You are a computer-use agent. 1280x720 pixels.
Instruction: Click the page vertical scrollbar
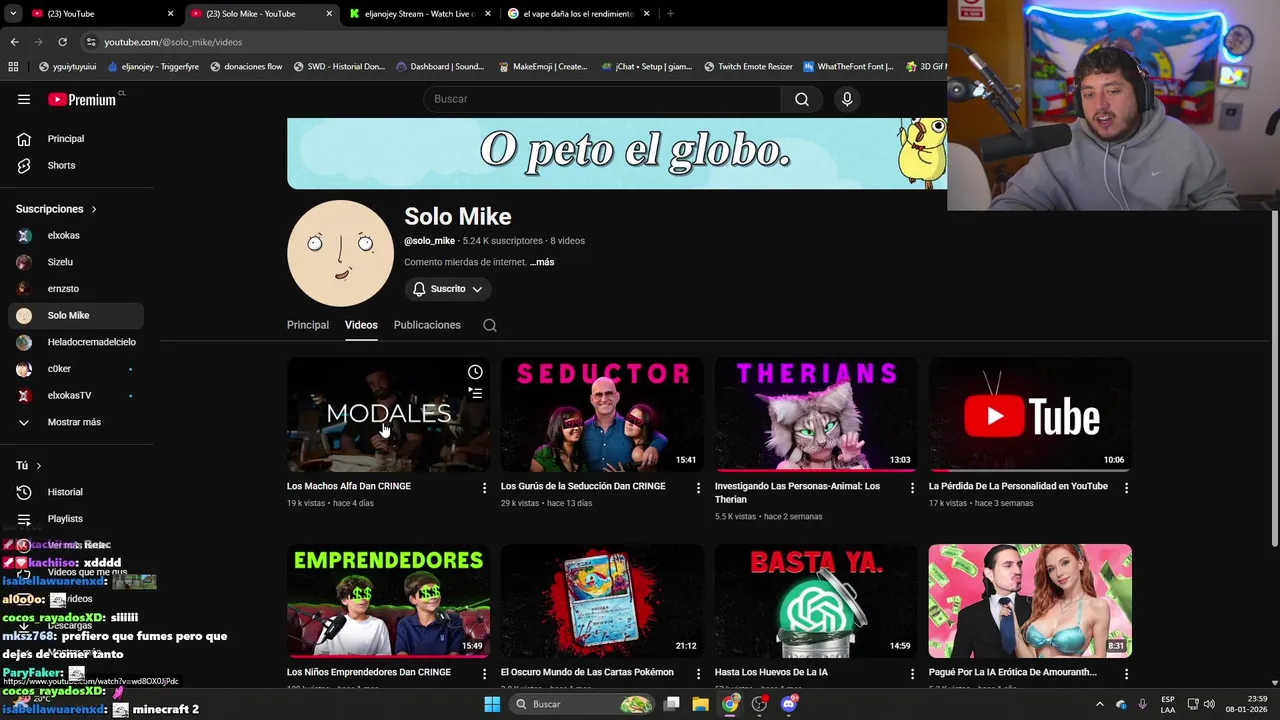(1274, 380)
